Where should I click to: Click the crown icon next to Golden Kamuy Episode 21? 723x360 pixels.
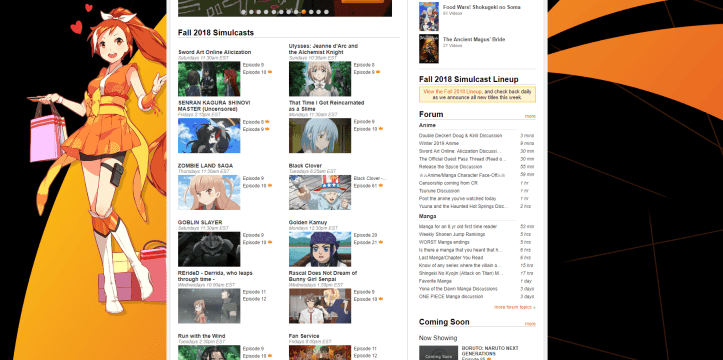(x=381, y=242)
